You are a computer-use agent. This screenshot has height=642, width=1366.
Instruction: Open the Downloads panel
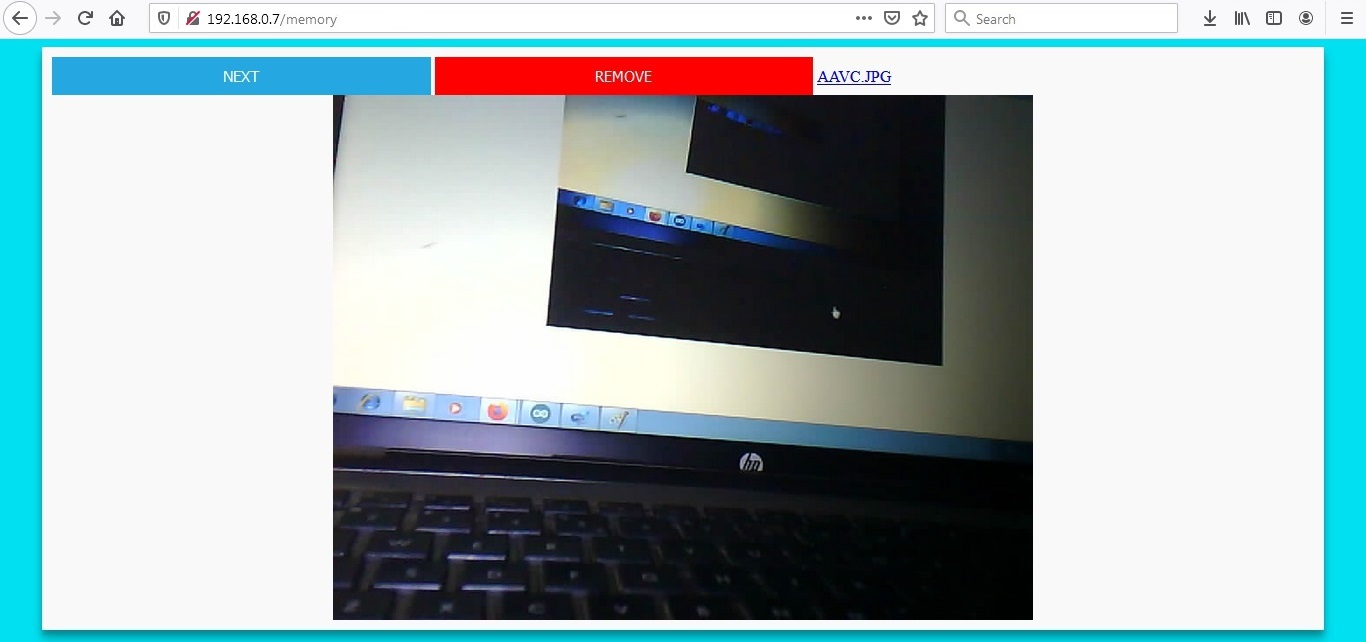1210,17
